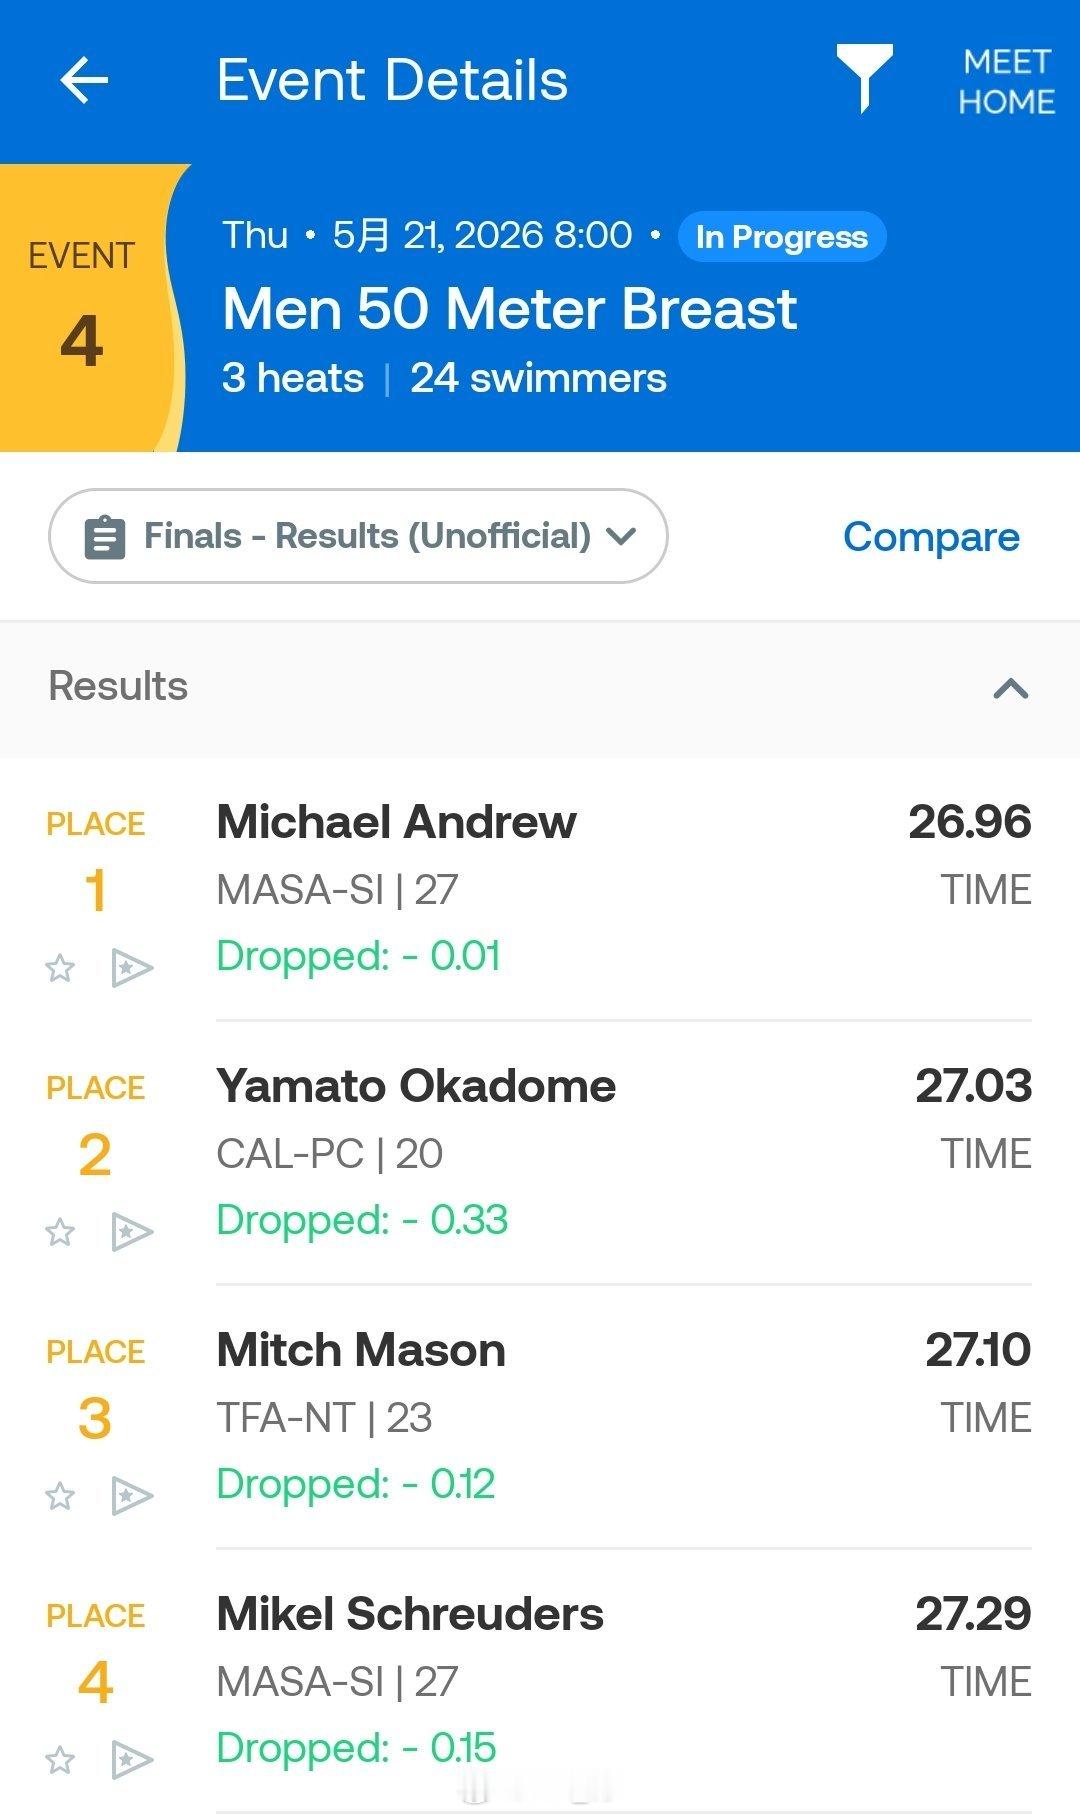Select the Results section header
Viewport: 1080px width, 1815px height.
click(540, 688)
